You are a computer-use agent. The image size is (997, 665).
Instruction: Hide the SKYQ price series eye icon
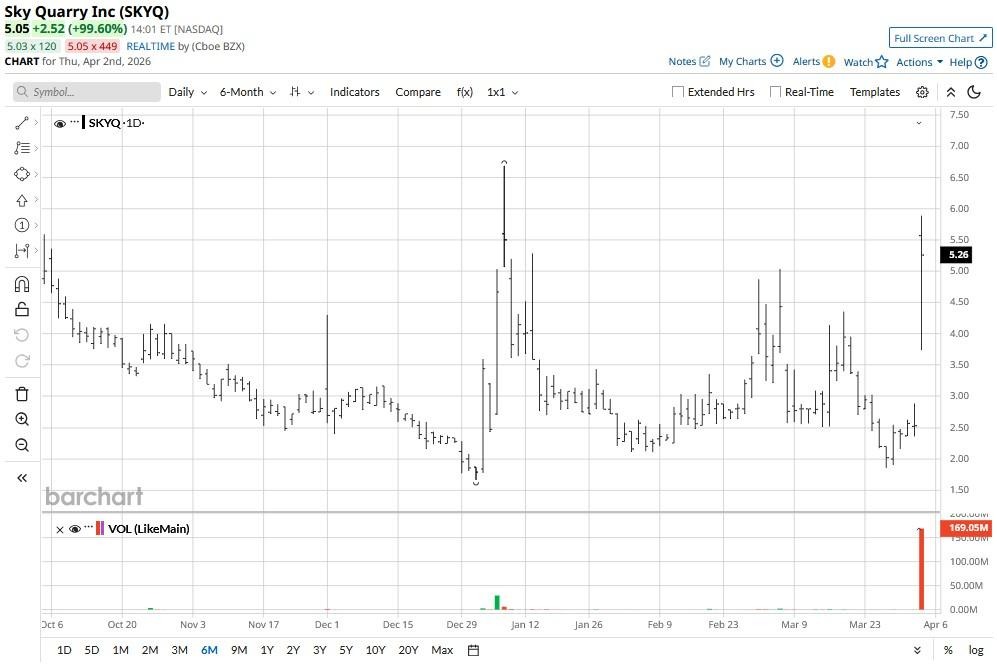pos(60,123)
